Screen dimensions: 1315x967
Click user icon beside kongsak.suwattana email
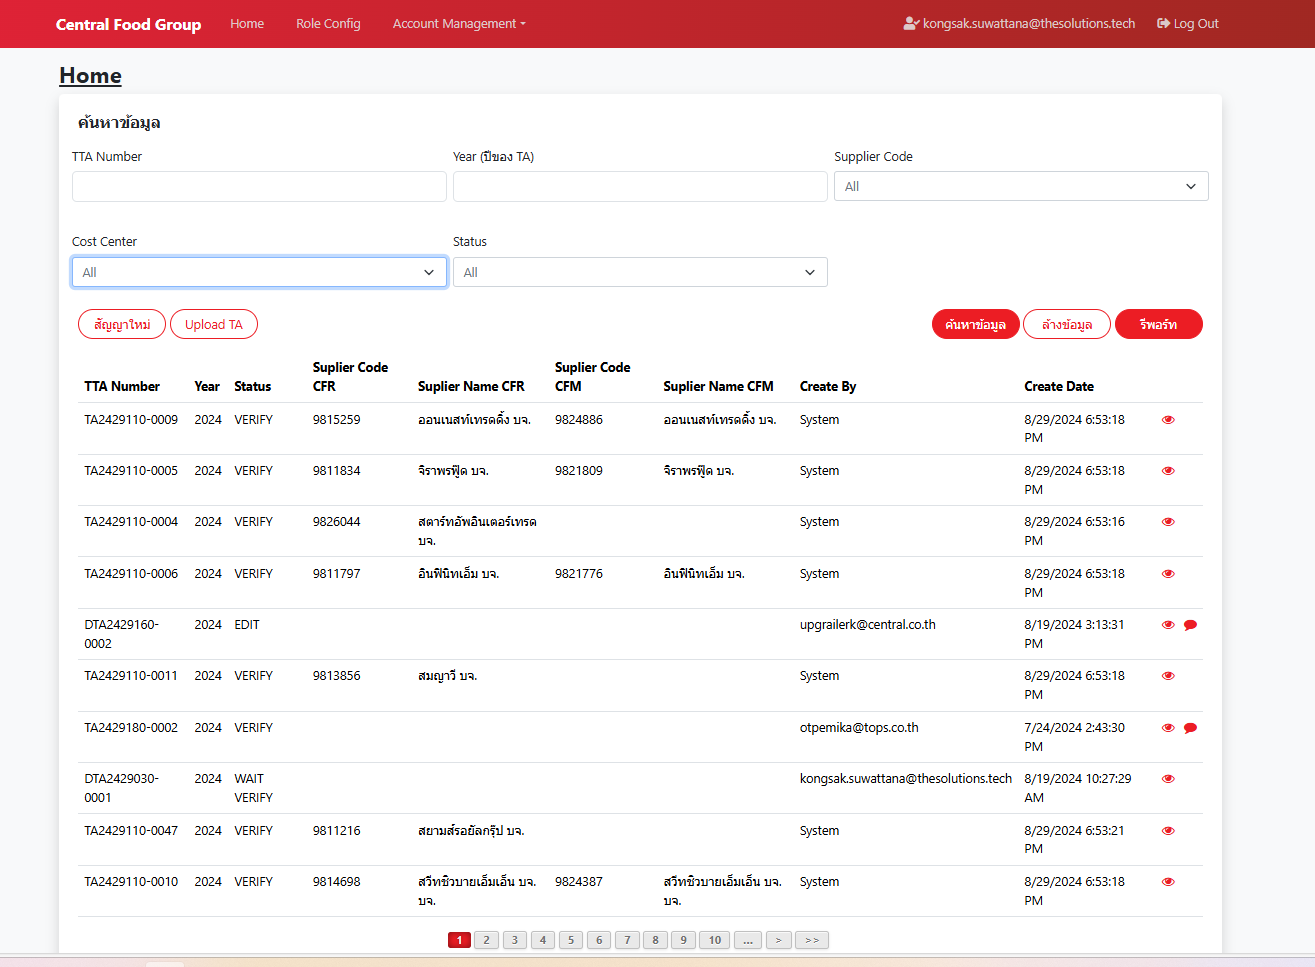click(911, 24)
